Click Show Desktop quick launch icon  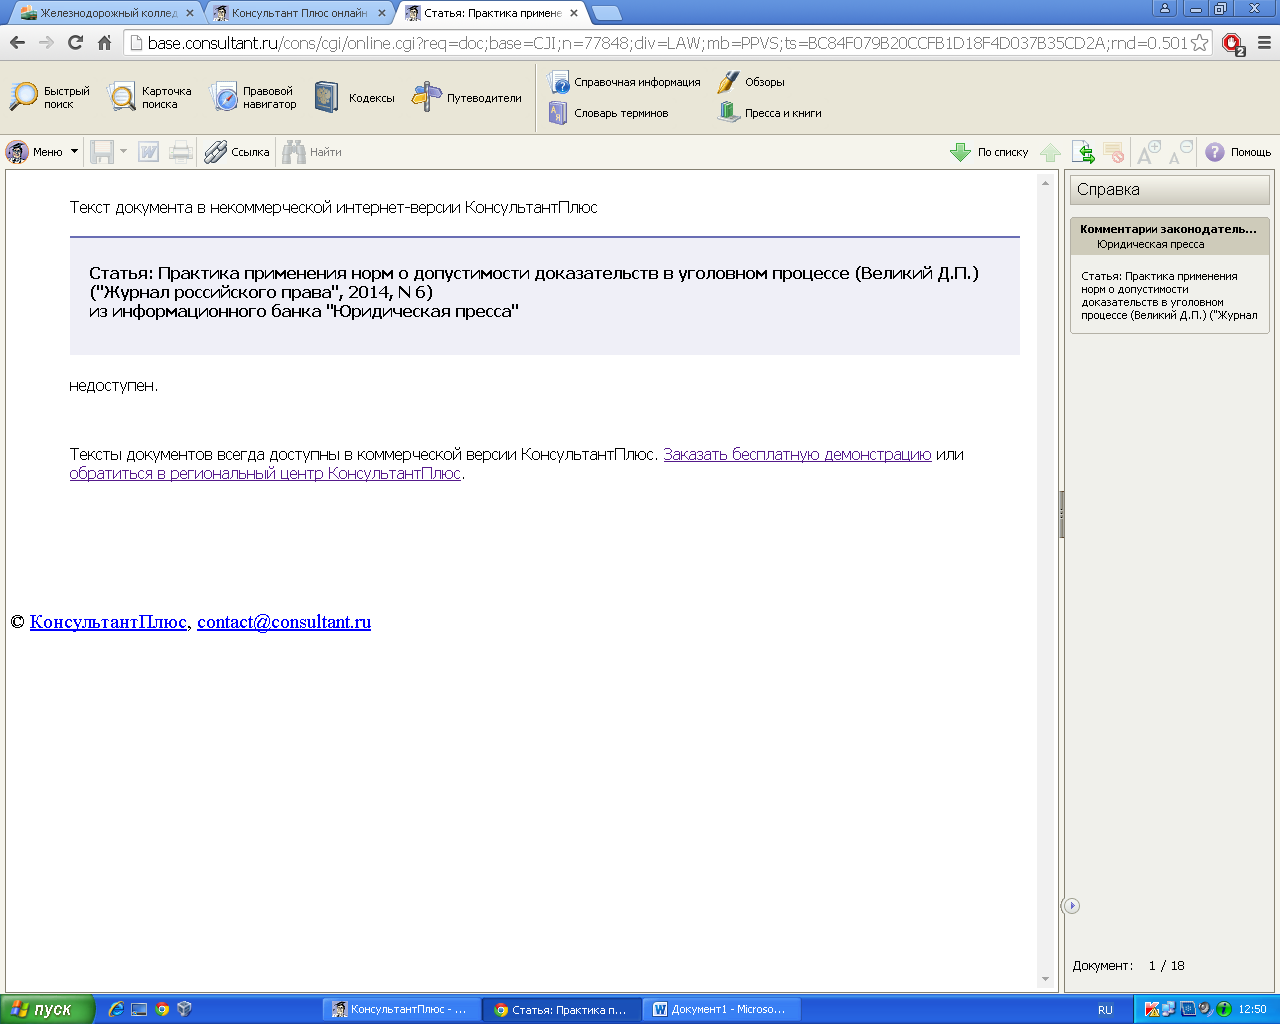139,1009
